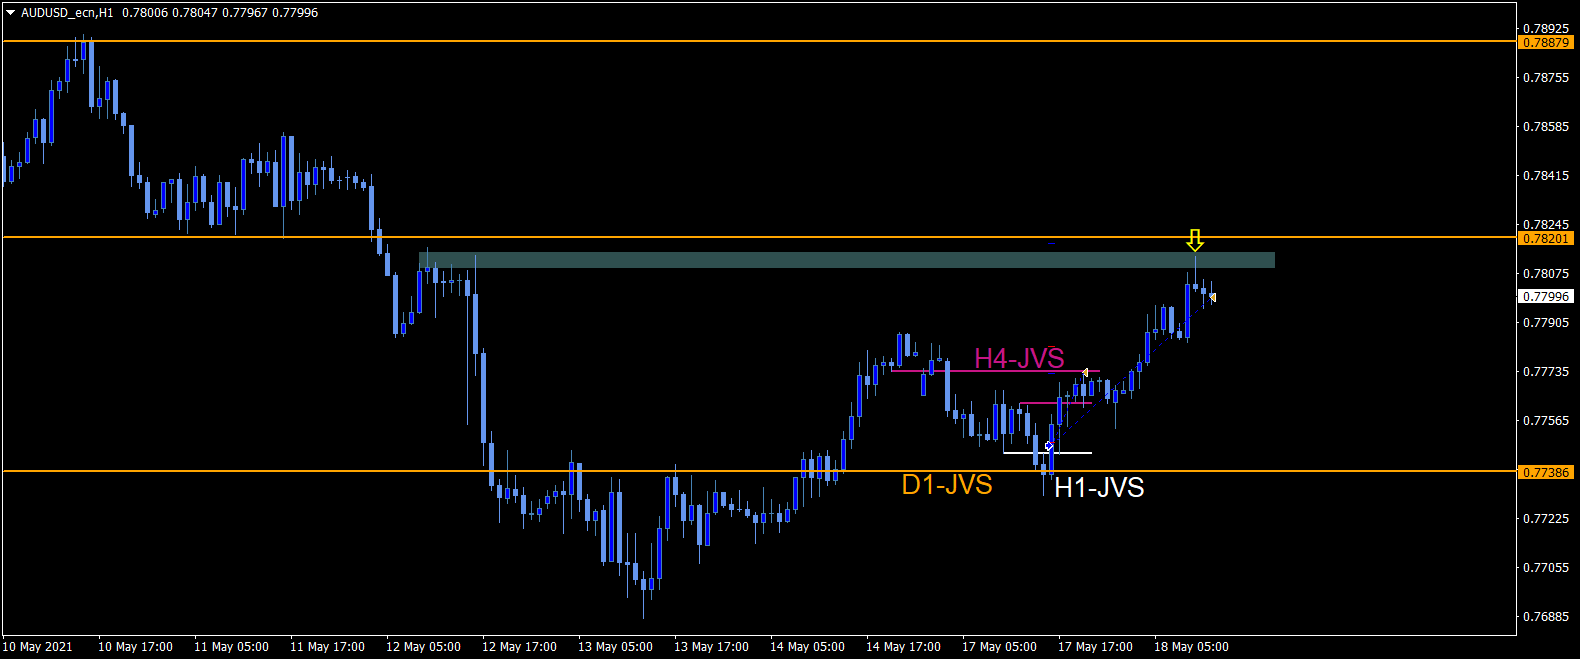
Task: Click the 14 May 17:00 time label
Action: click(x=903, y=647)
